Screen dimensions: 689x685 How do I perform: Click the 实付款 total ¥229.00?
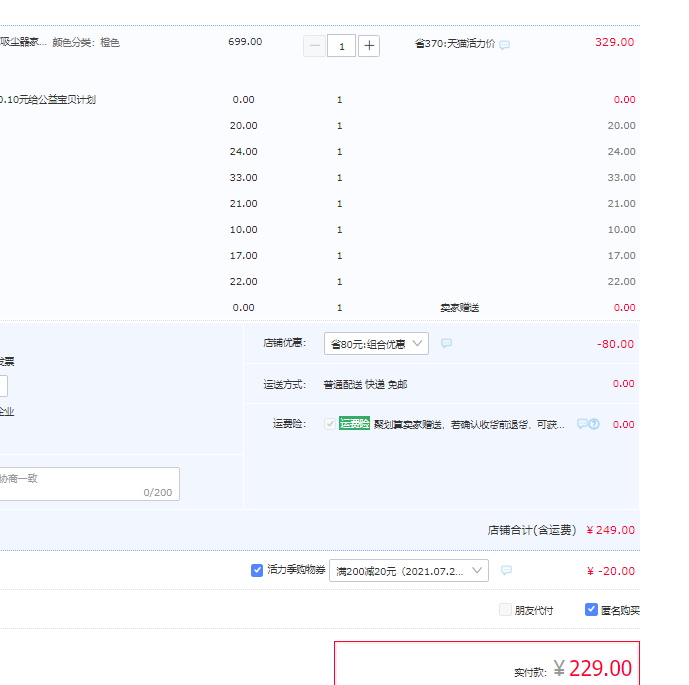[x=592, y=669]
